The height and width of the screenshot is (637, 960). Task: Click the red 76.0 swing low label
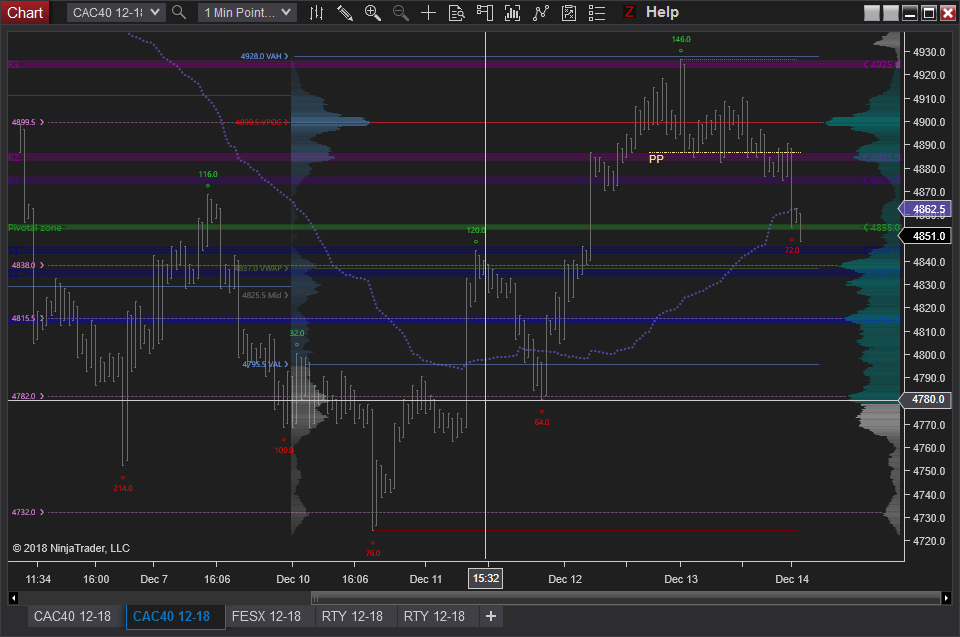[x=373, y=553]
